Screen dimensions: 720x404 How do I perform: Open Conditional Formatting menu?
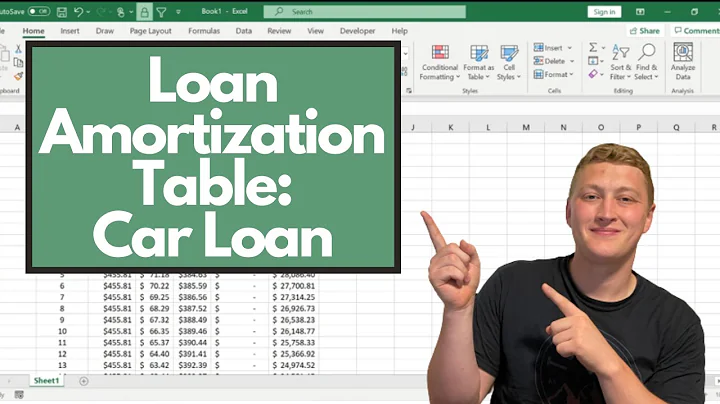click(440, 63)
